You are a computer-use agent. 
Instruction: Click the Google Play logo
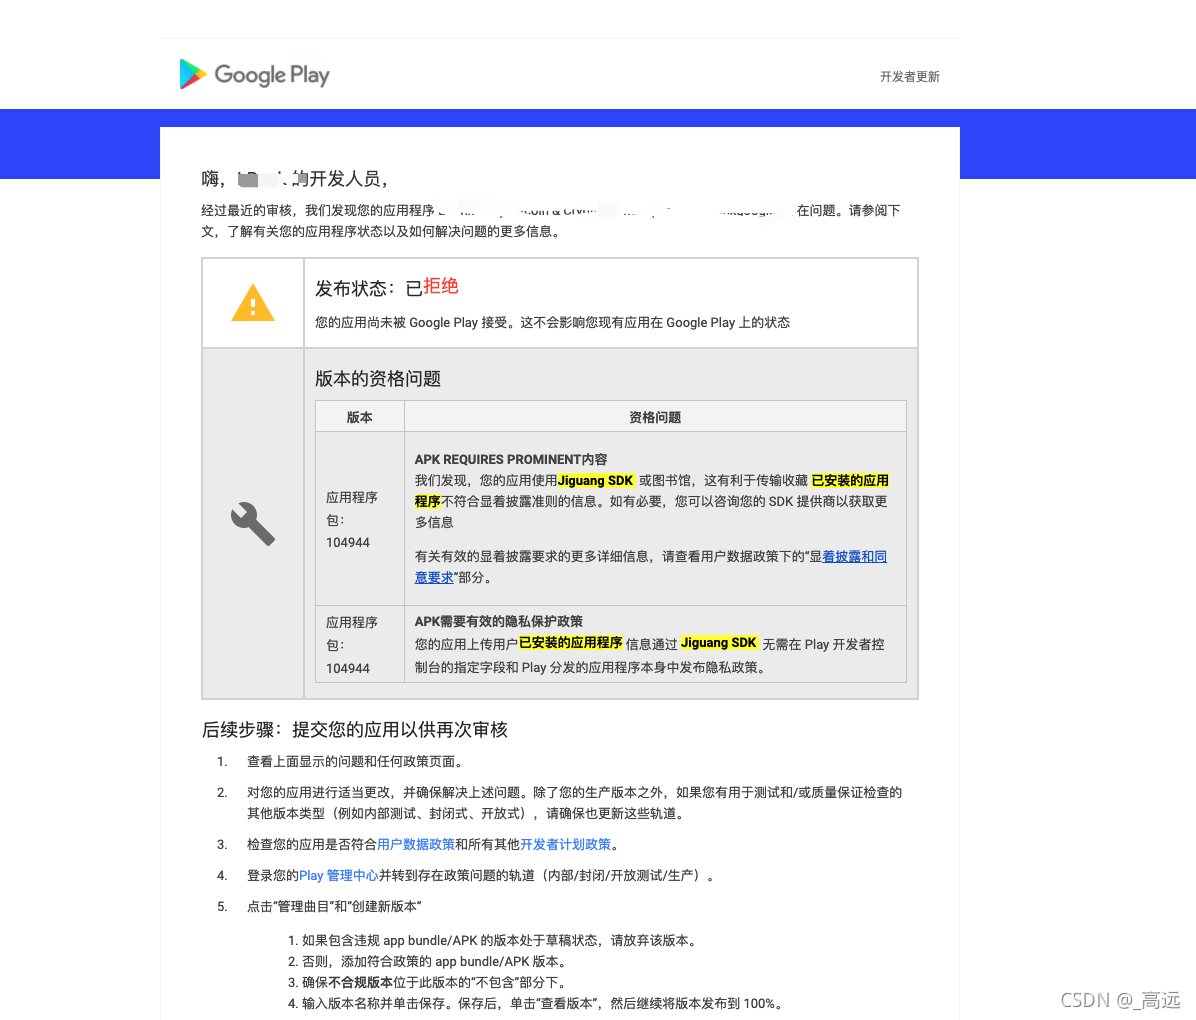click(254, 75)
